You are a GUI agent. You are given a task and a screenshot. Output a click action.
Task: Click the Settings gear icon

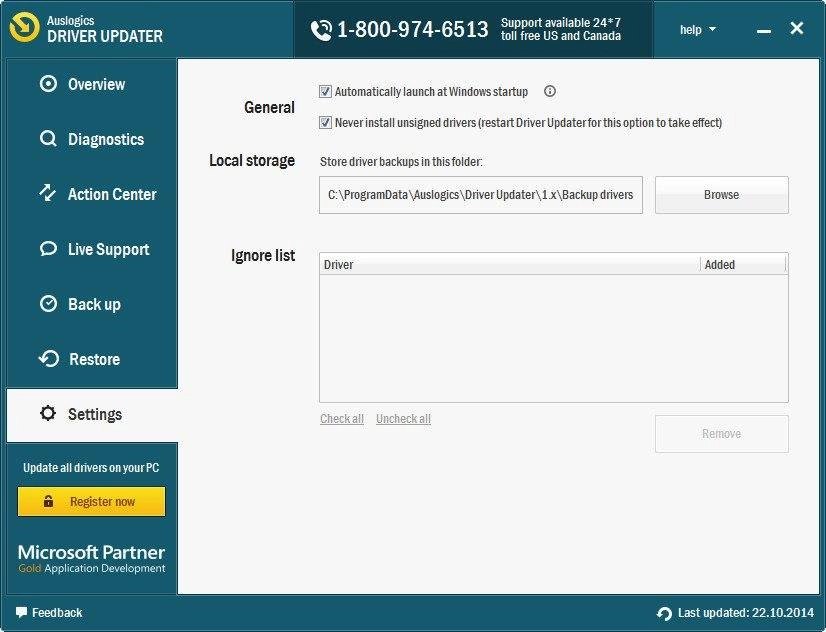(x=48, y=413)
